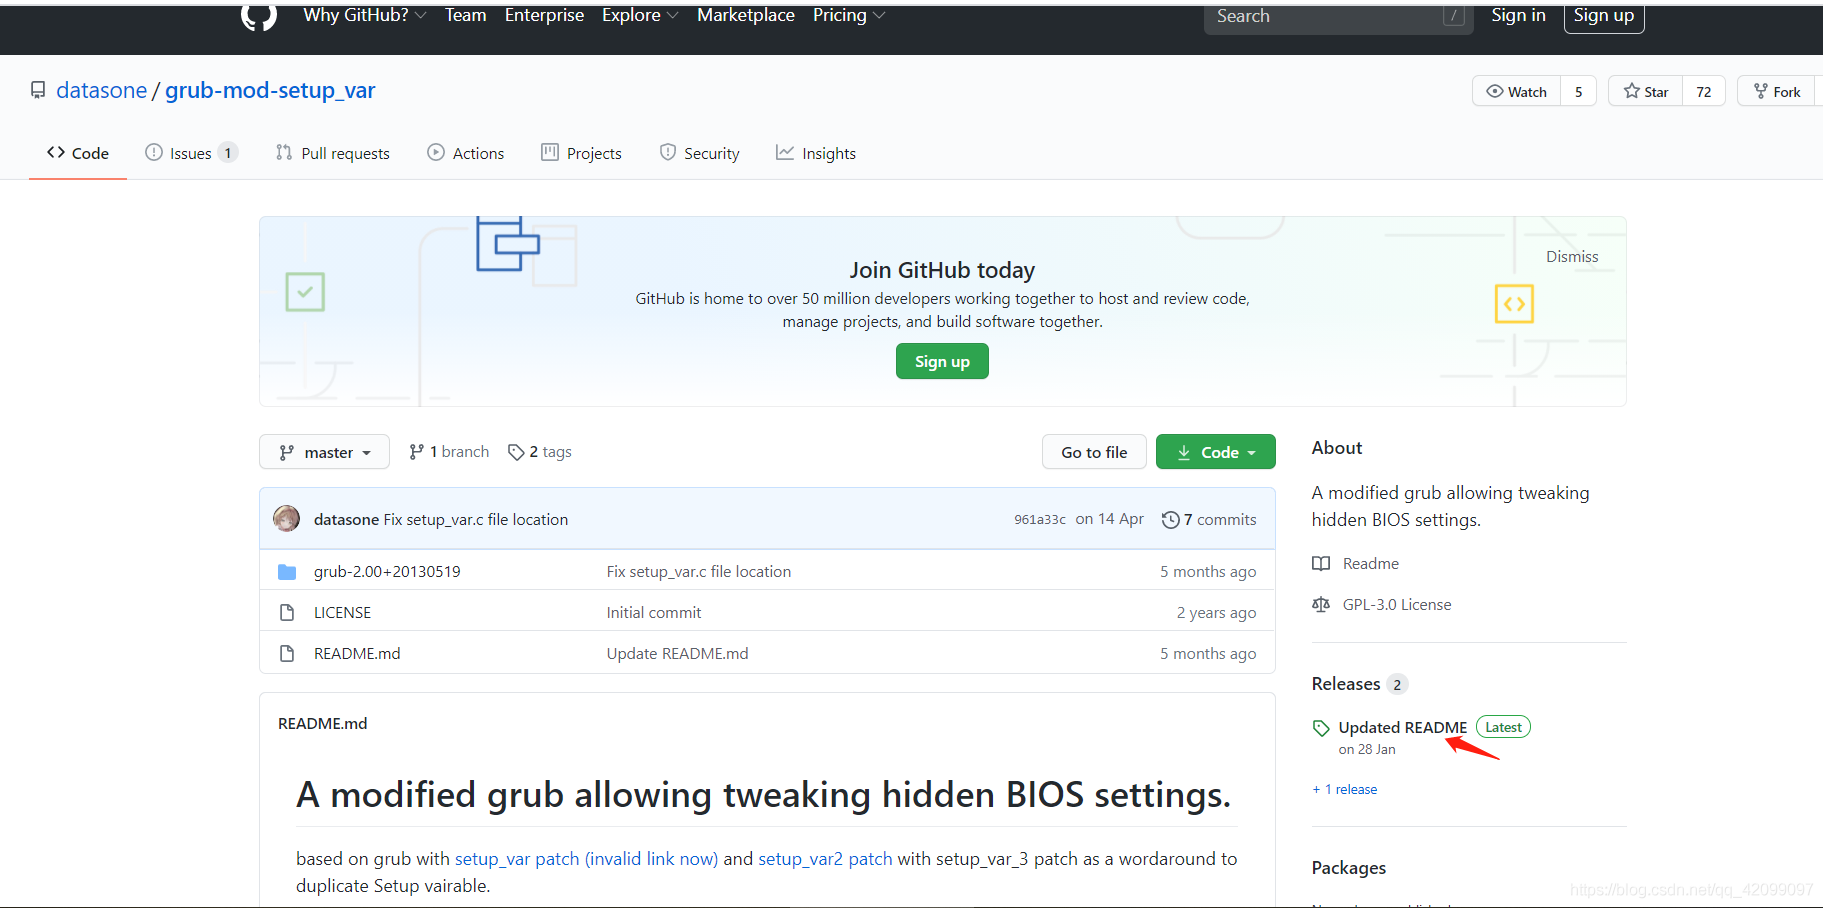1823x908 pixels.
Task: View the 7 commits history
Action: tap(1209, 519)
